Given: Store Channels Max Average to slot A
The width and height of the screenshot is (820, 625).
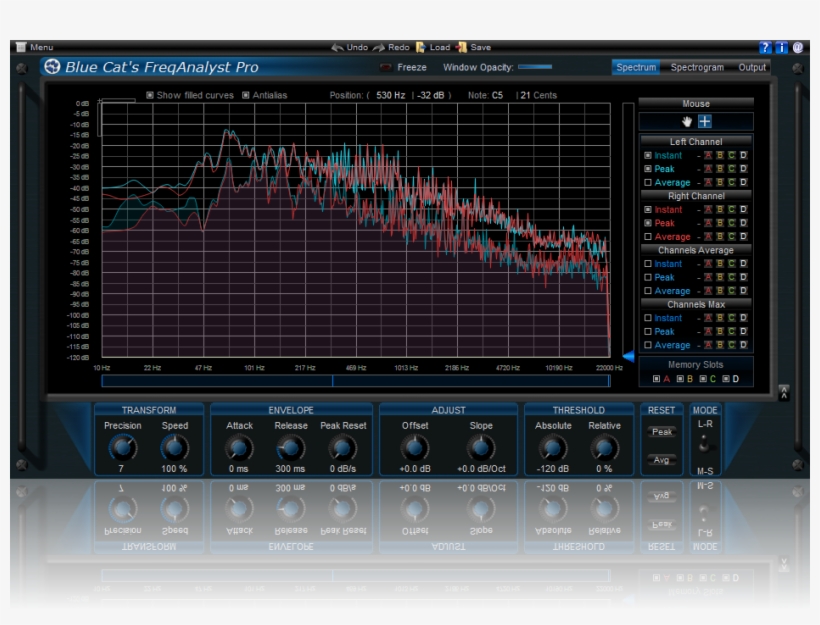Looking at the screenshot, I should click(x=708, y=345).
